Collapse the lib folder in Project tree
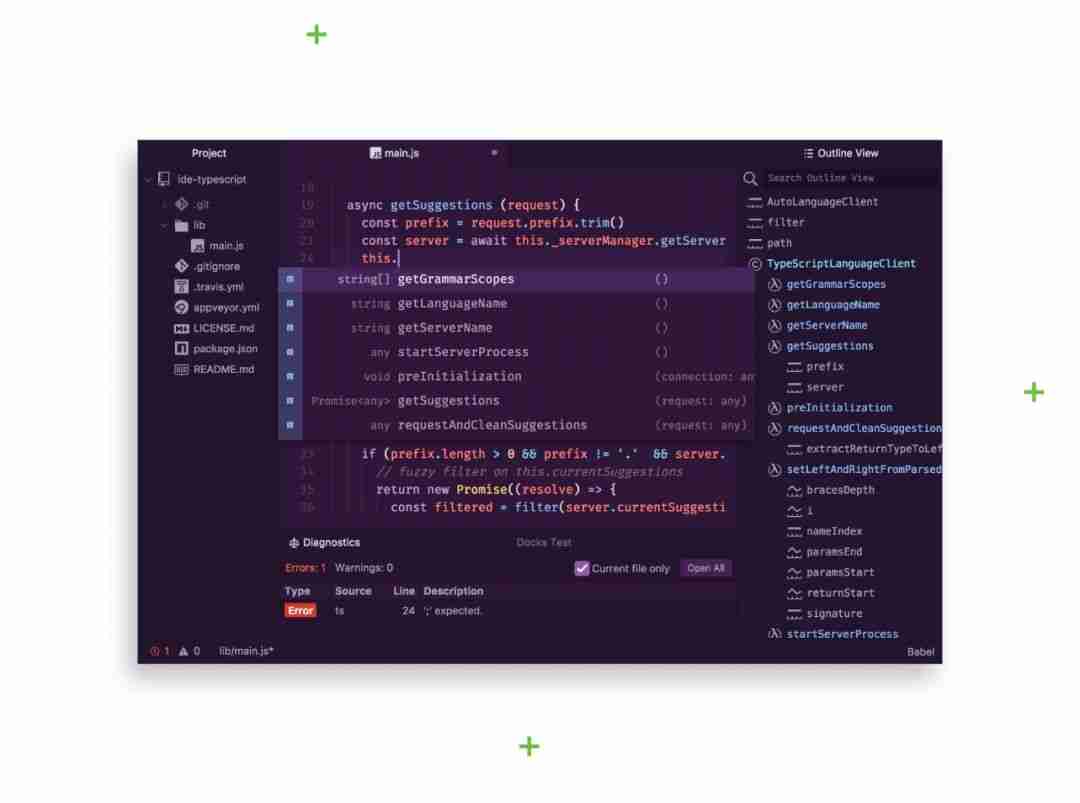The height and width of the screenshot is (803, 1080). tap(162, 225)
